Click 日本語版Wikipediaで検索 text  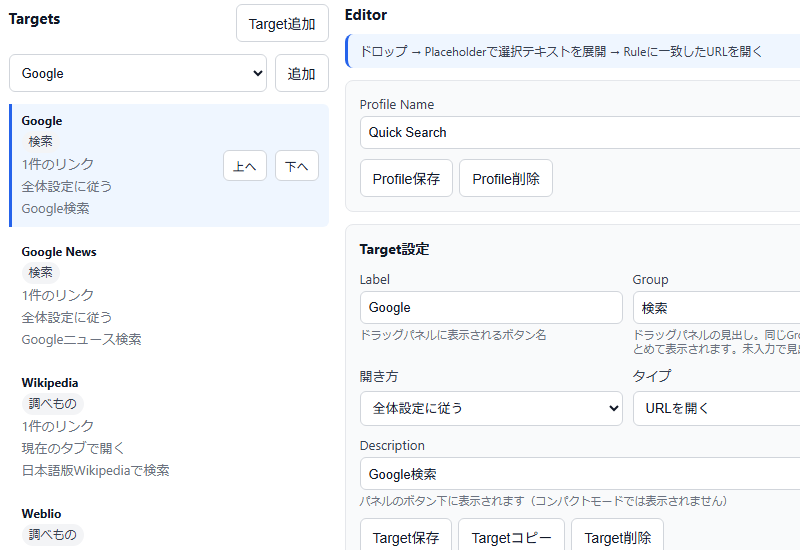[95, 470]
